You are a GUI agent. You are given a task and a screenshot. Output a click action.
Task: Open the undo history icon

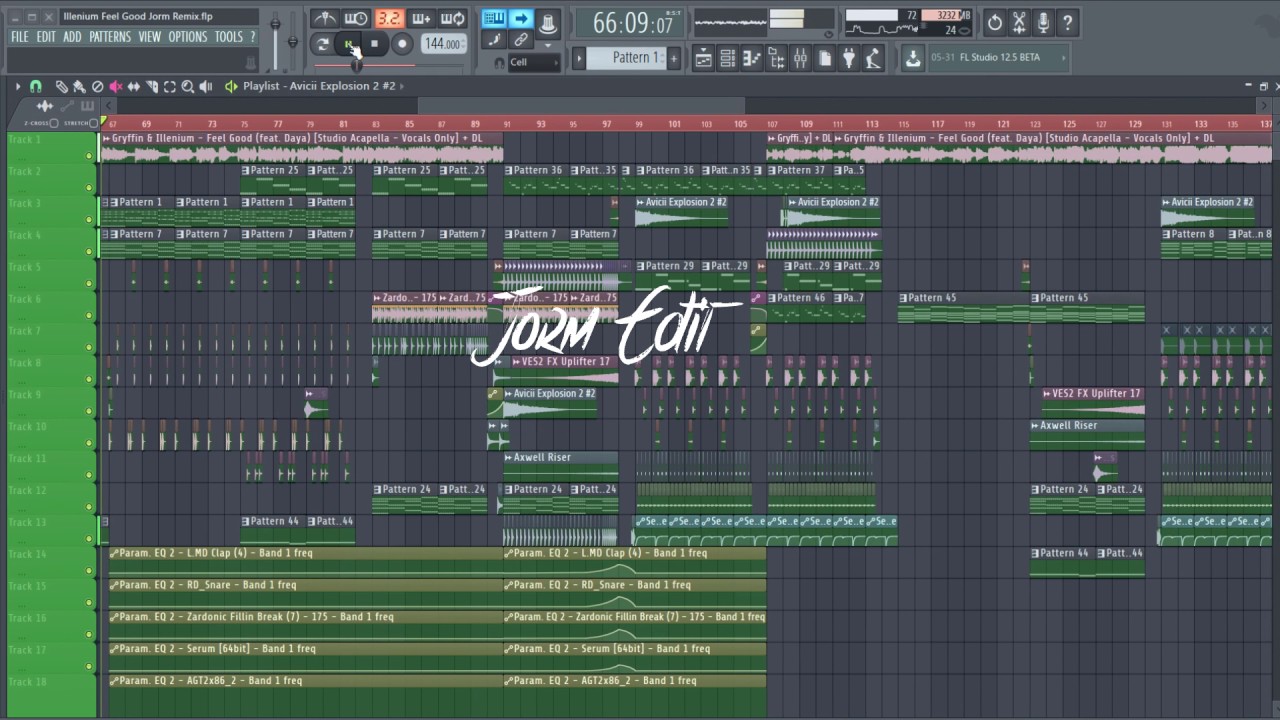(x=995, y=22)
